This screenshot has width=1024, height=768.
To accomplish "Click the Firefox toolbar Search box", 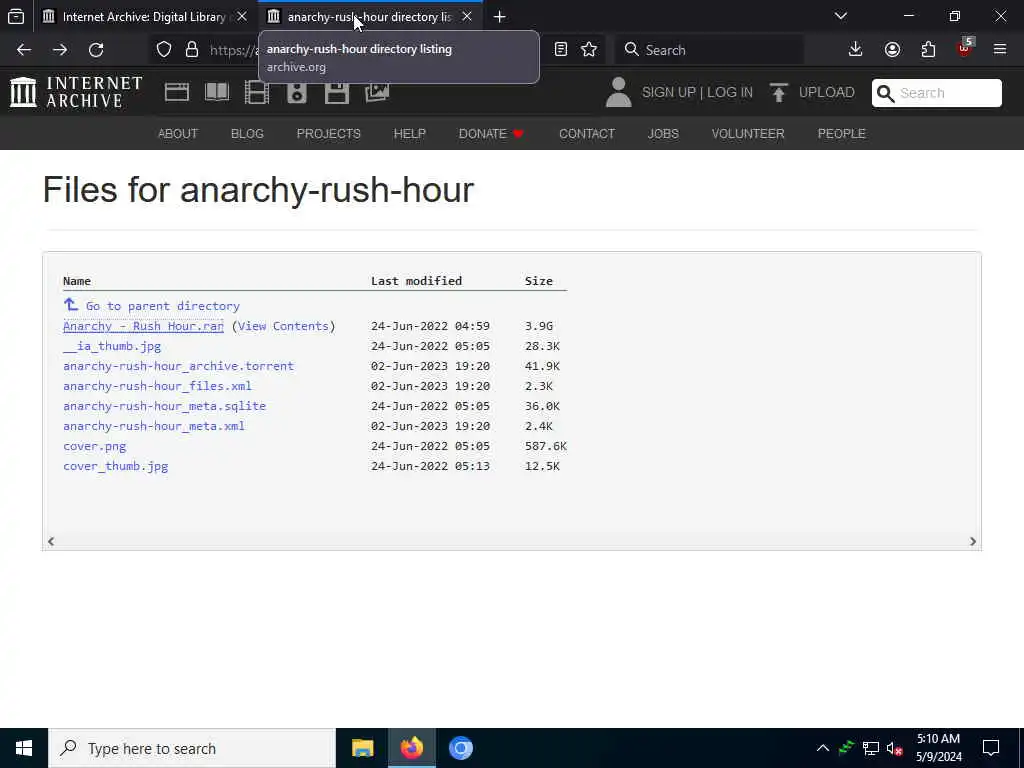I will coord(709,50).
